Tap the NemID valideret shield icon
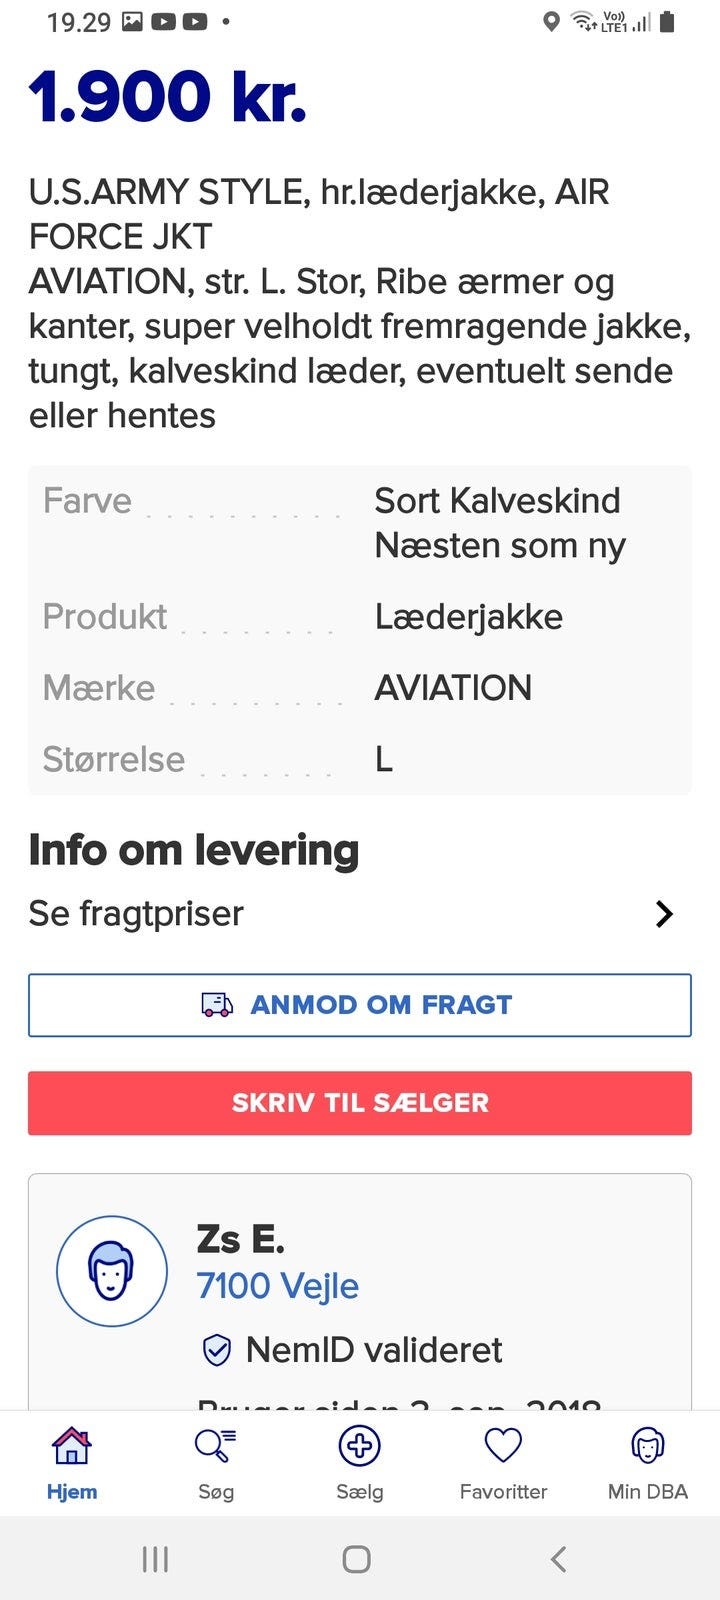The height and width of the screenshot is (1600, 720). click(217, 1350)
